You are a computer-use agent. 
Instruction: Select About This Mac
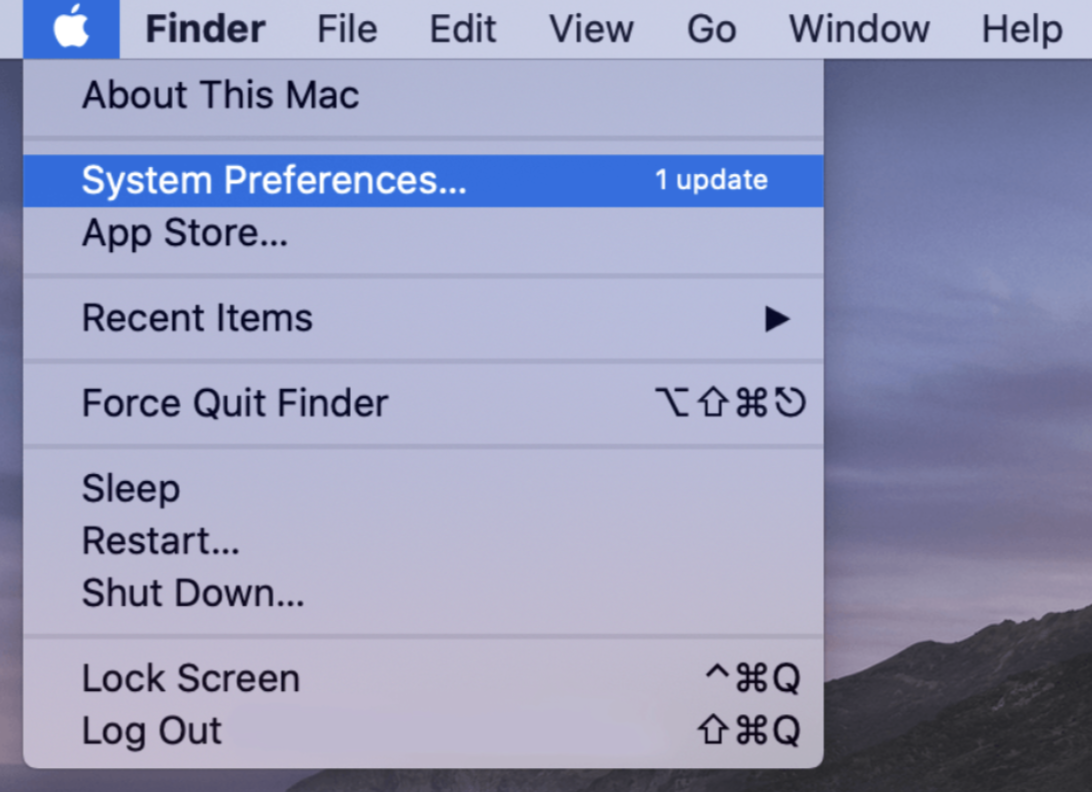pos(220,96)
